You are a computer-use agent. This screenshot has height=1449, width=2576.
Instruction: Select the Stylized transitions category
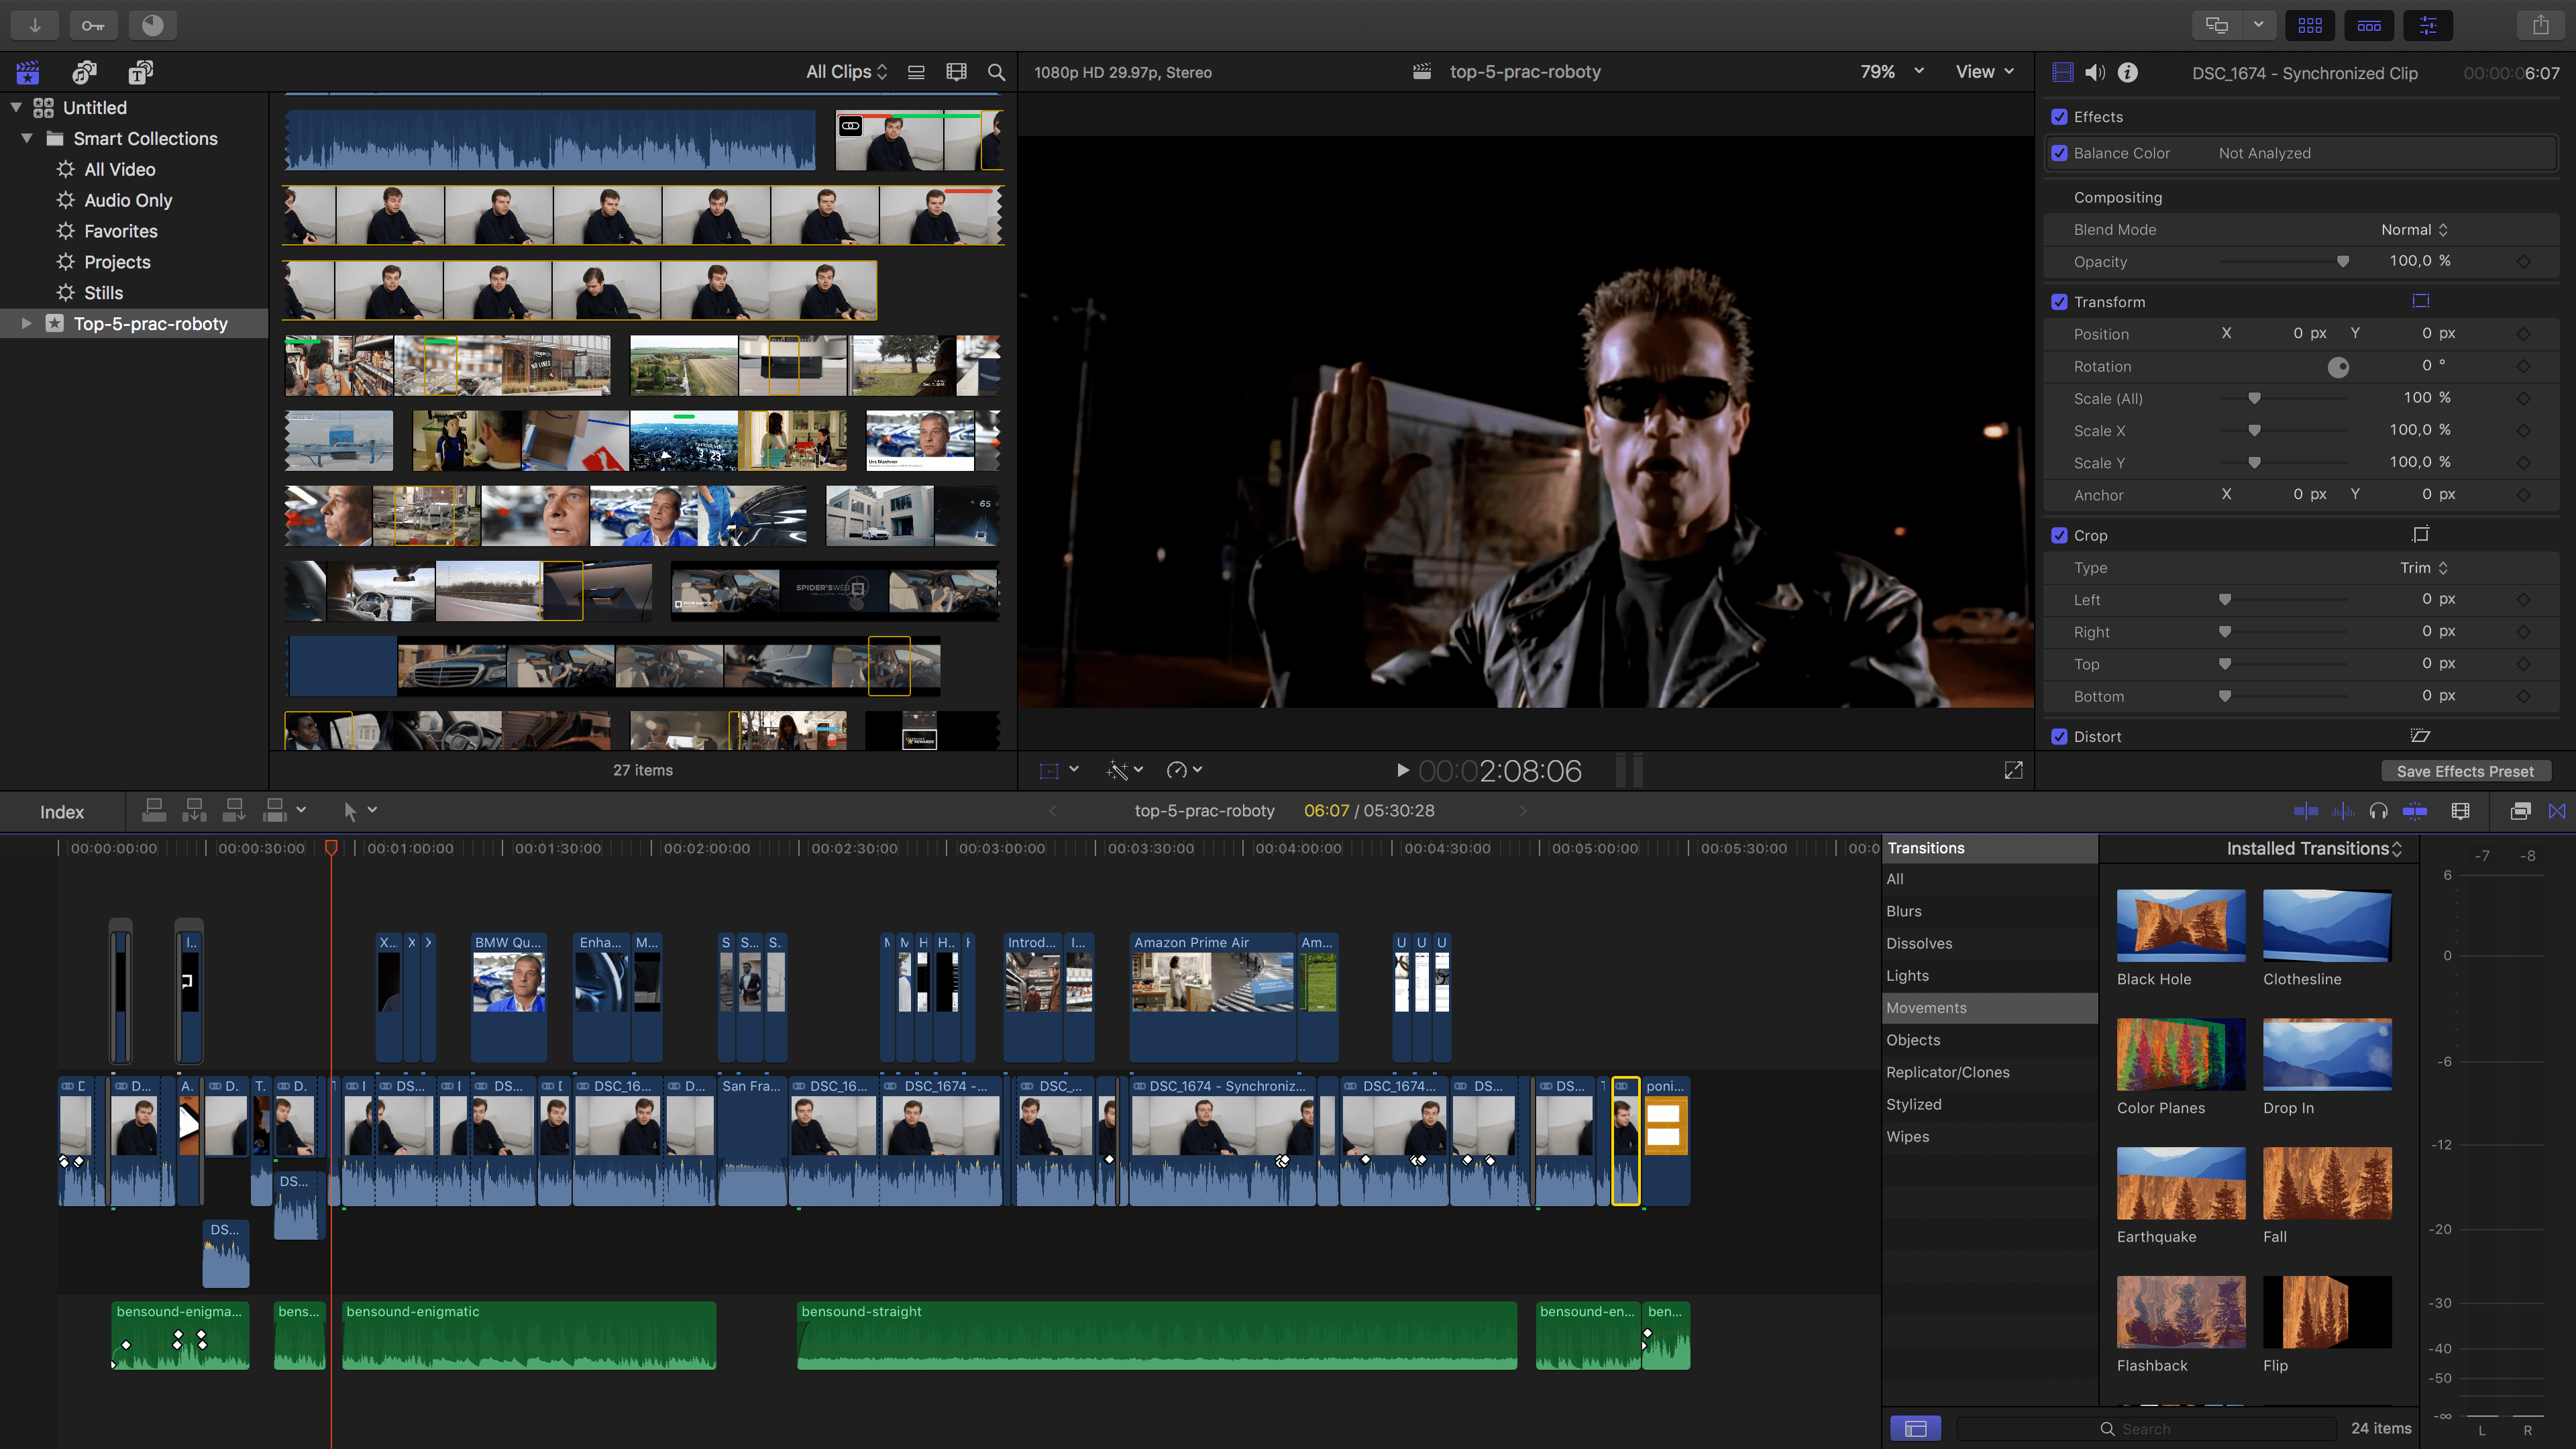(x=1990, y=1104)
